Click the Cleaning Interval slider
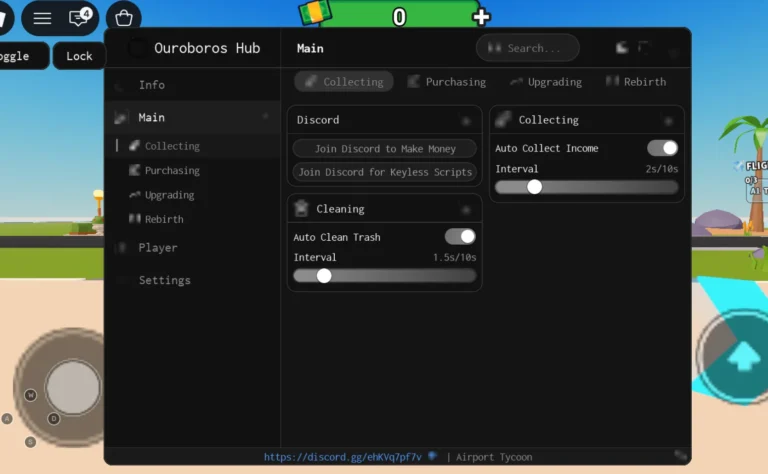 (384, 276)
